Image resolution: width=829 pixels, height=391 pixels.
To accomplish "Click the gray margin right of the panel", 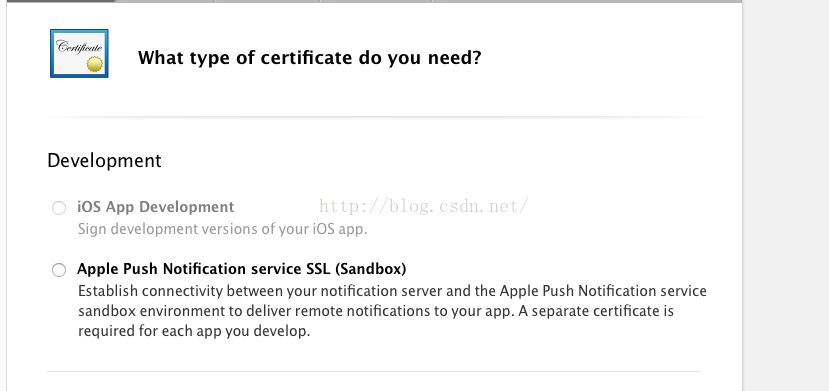I will point(786,196).
